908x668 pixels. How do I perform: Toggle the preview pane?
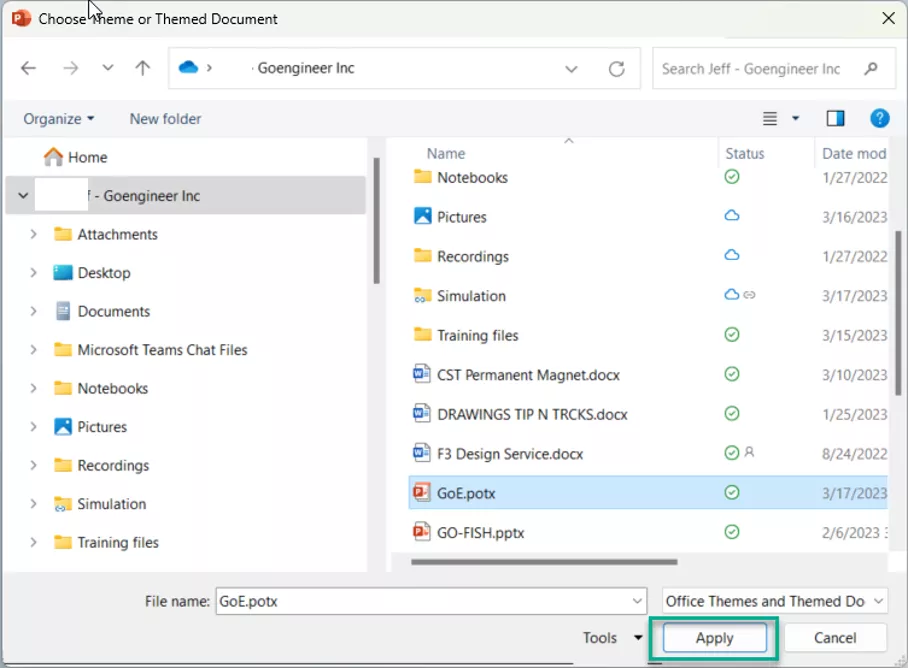click(x=835, y=119)
